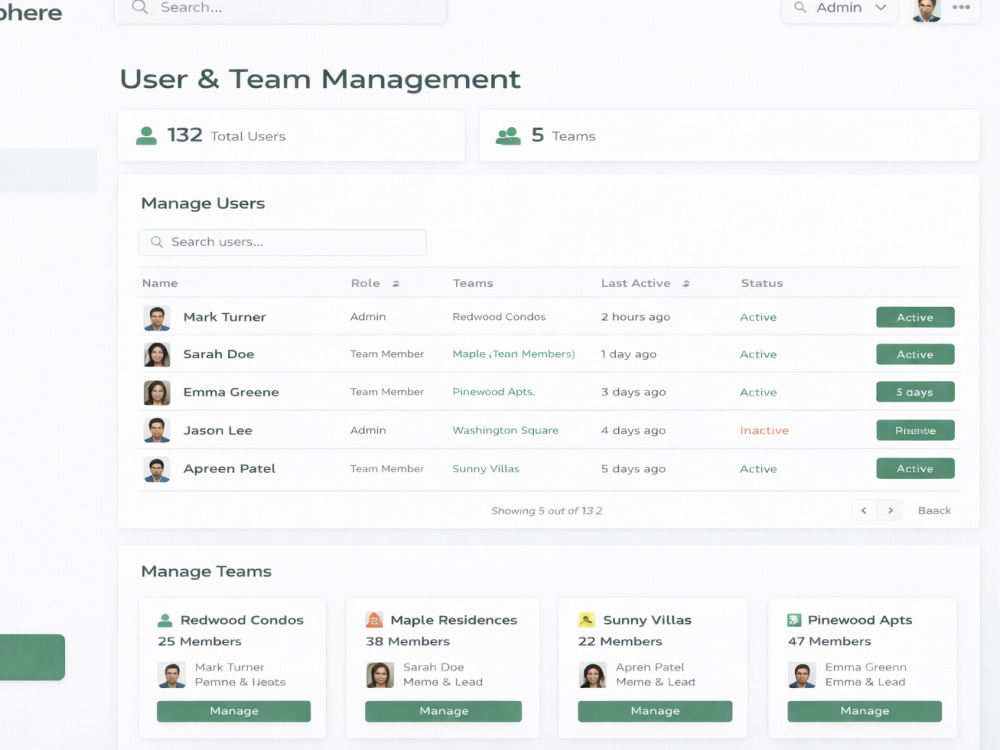Click the top Search field
The height and width of the screenshot is (750, 1000).
[x=281, y=10]
